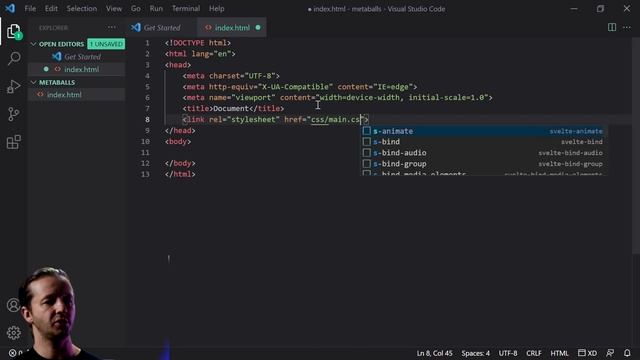Change encoding via UTF-8 status item
Screen dimensions: 640x360
pos(508,353)
